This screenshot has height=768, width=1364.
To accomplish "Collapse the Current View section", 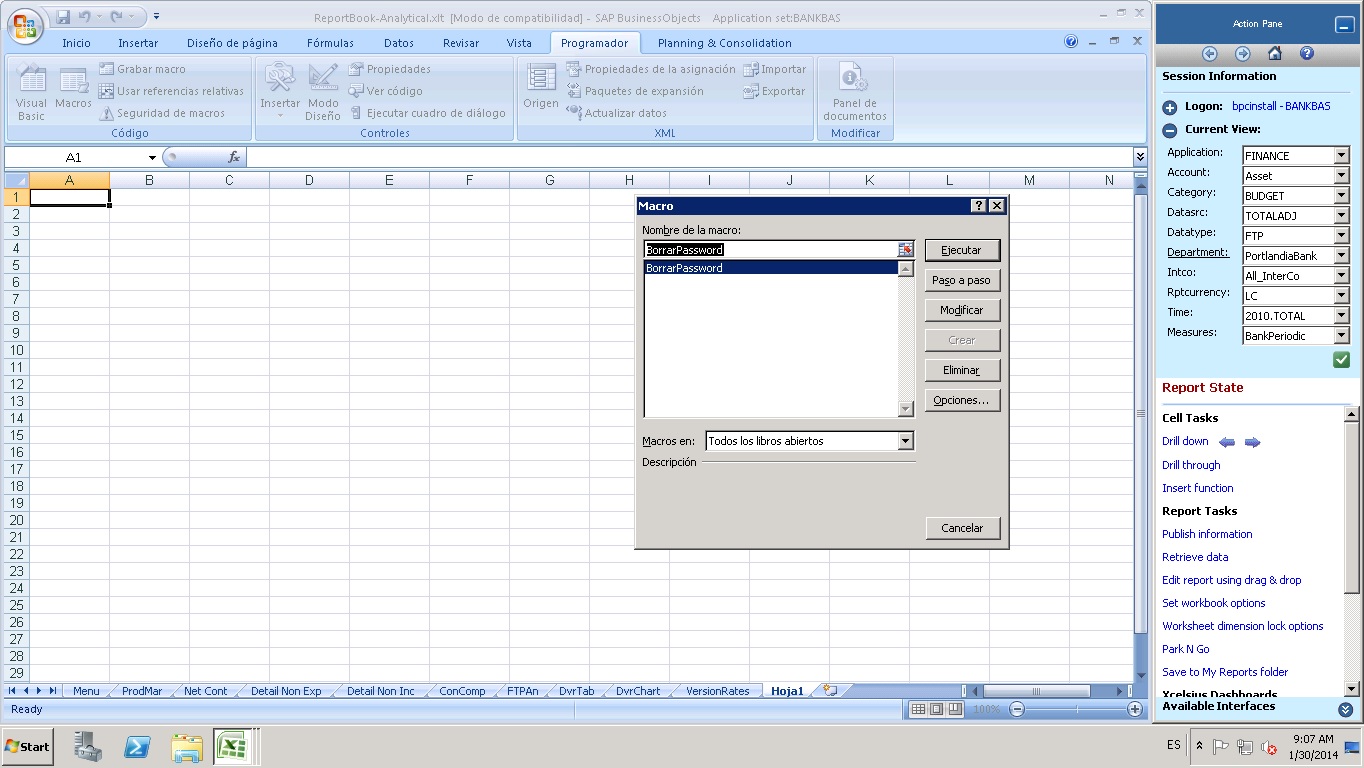I will tap(1170, 130).
